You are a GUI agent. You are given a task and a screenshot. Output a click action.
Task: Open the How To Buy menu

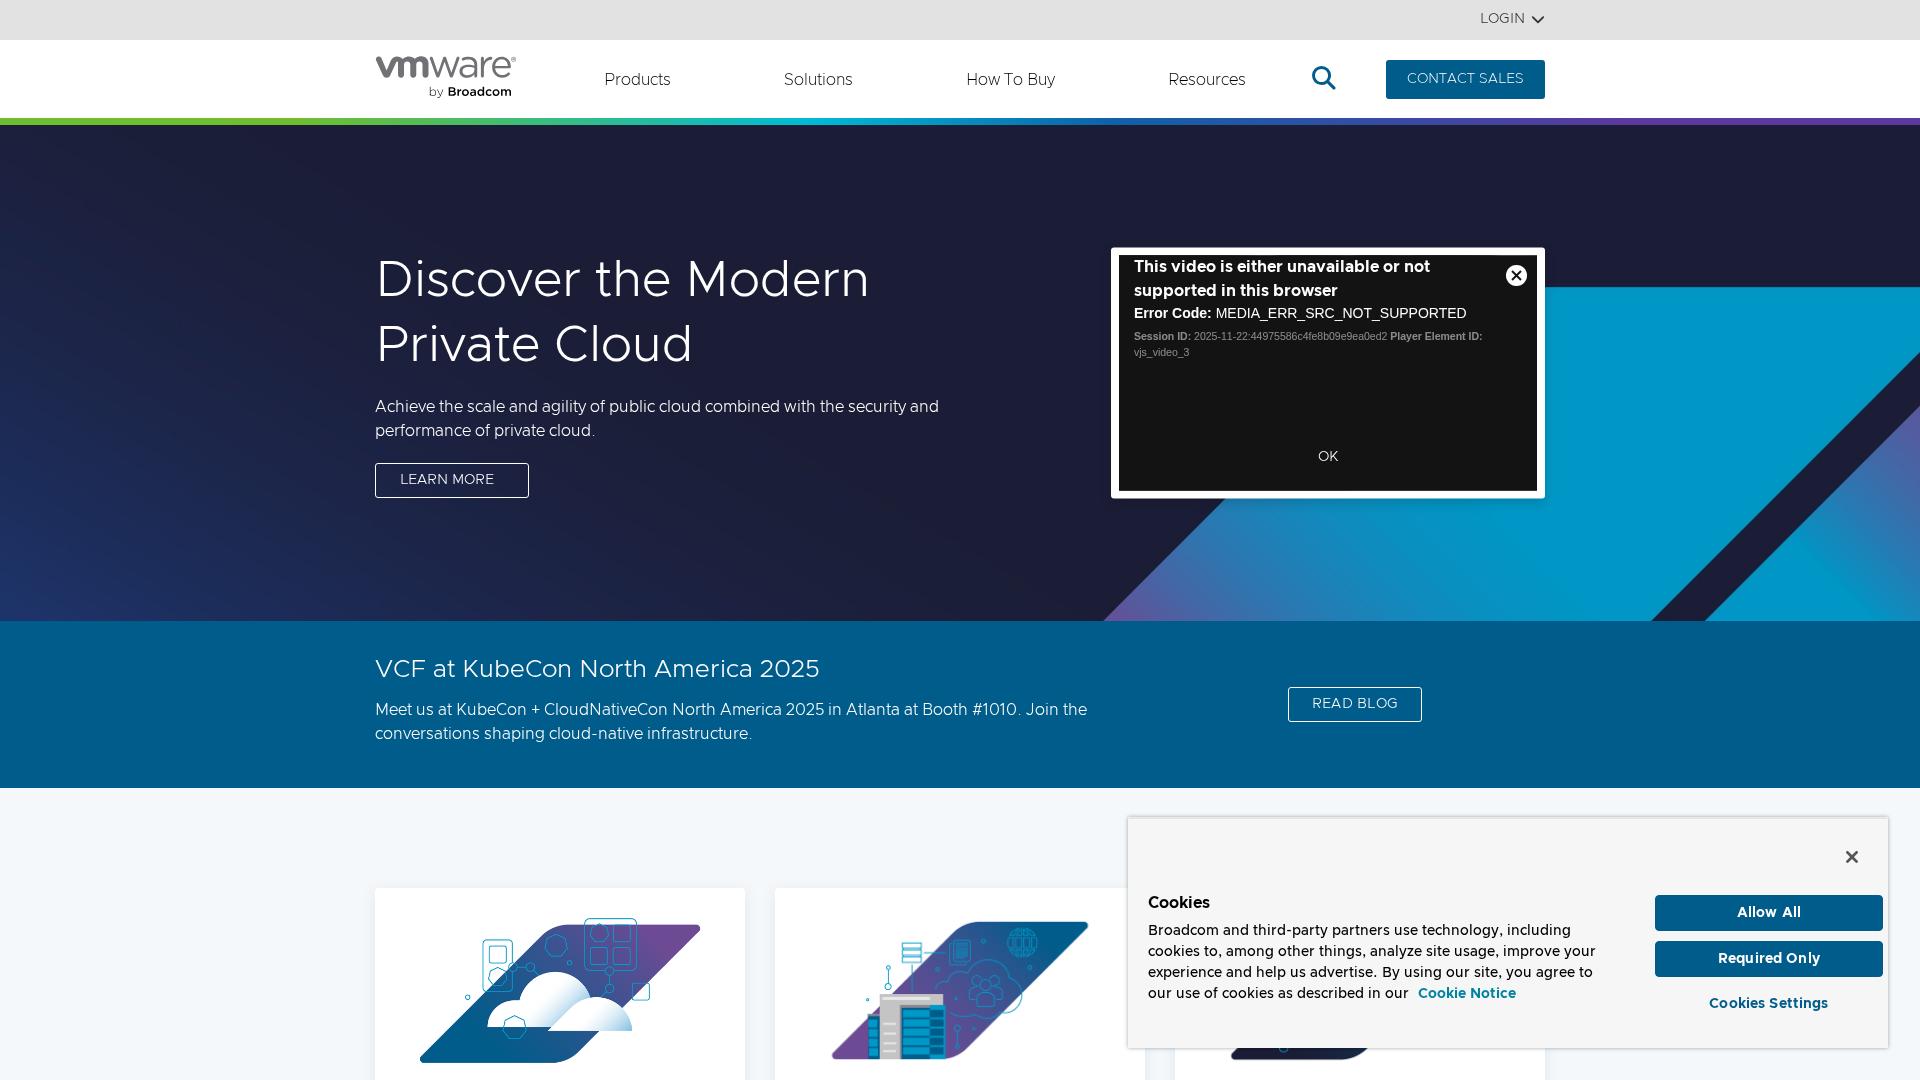point(1010,80)
